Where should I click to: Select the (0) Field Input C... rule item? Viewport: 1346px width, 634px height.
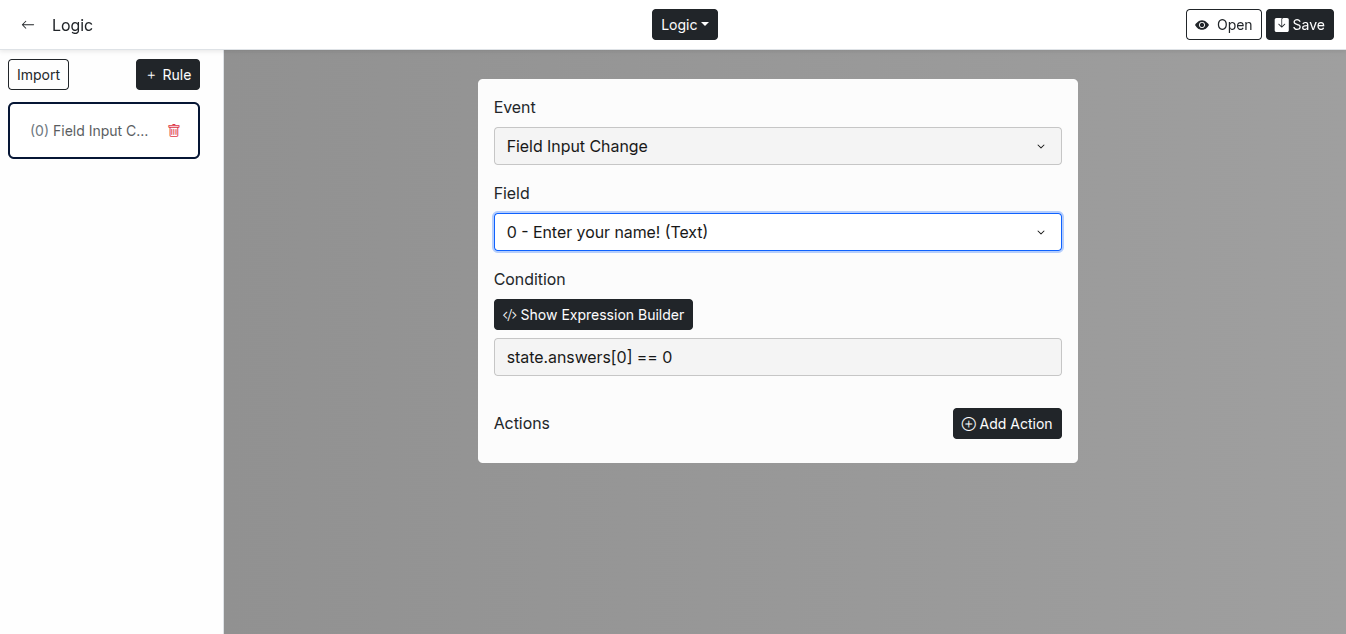[x=90, y=131]
